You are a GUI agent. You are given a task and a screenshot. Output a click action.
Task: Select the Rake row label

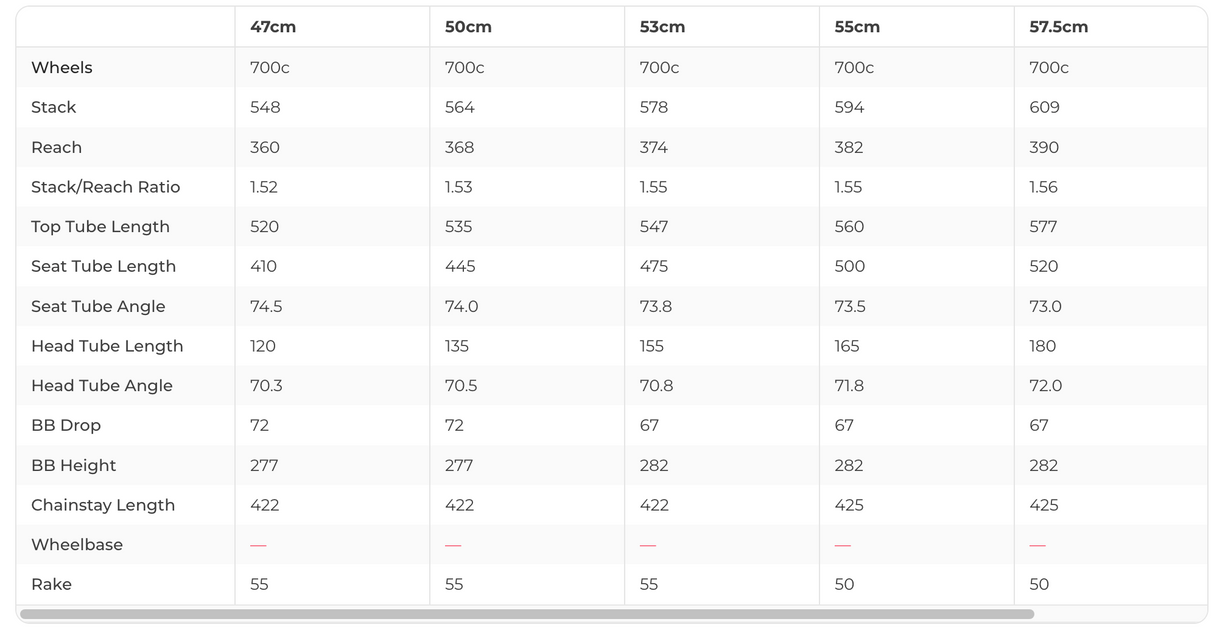coord(51,584)
